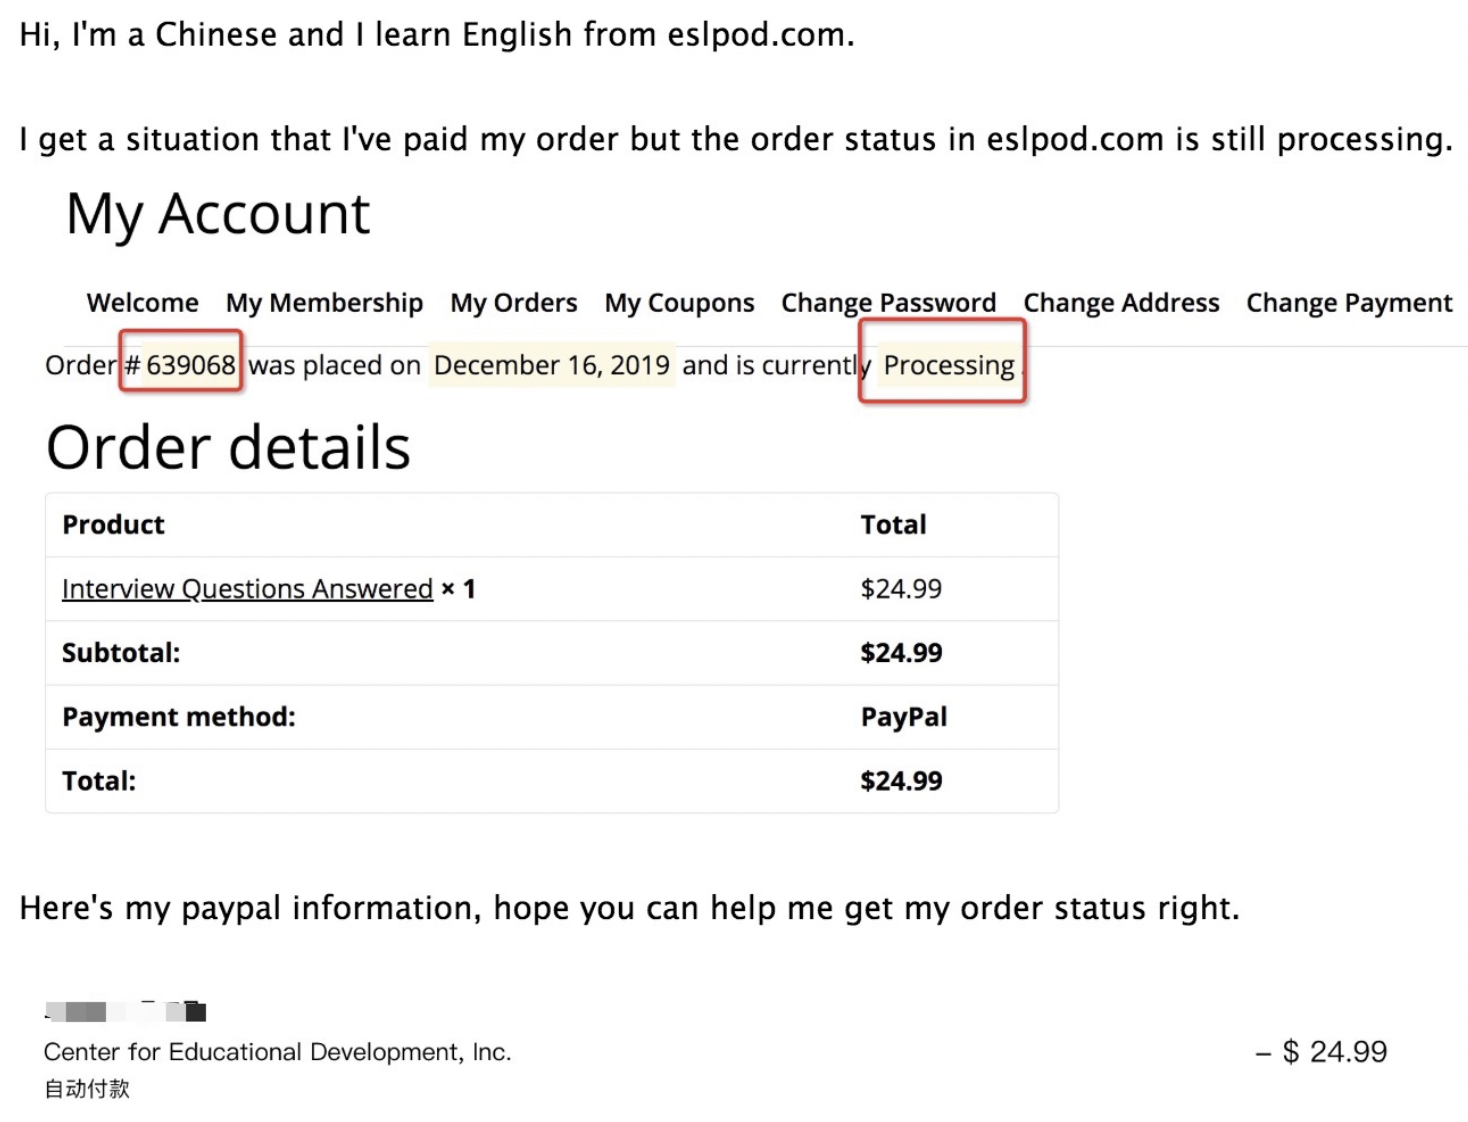This screenshot has width=1468, height=1122.
Task: Click Center for Educational Development, Inc. payee name
Action: tap(277, 1052)
